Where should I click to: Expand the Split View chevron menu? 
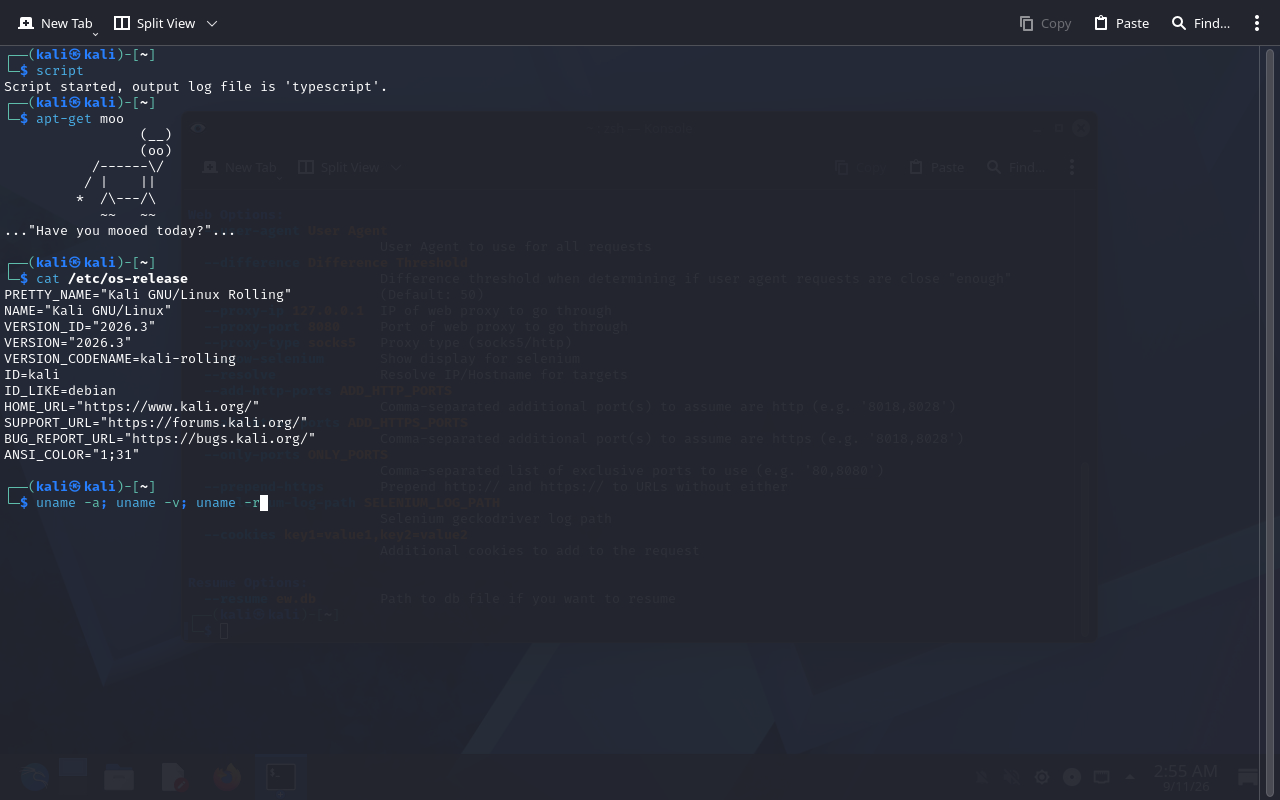pyautogui.click(x=212, y=23)
